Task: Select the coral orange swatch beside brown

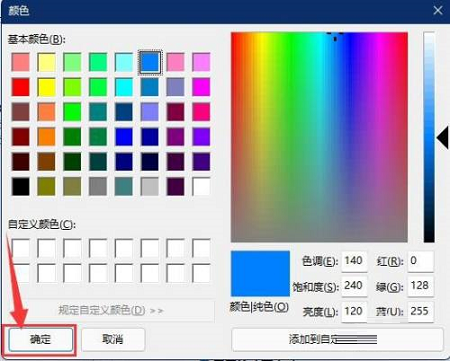Action: point(46,112)
